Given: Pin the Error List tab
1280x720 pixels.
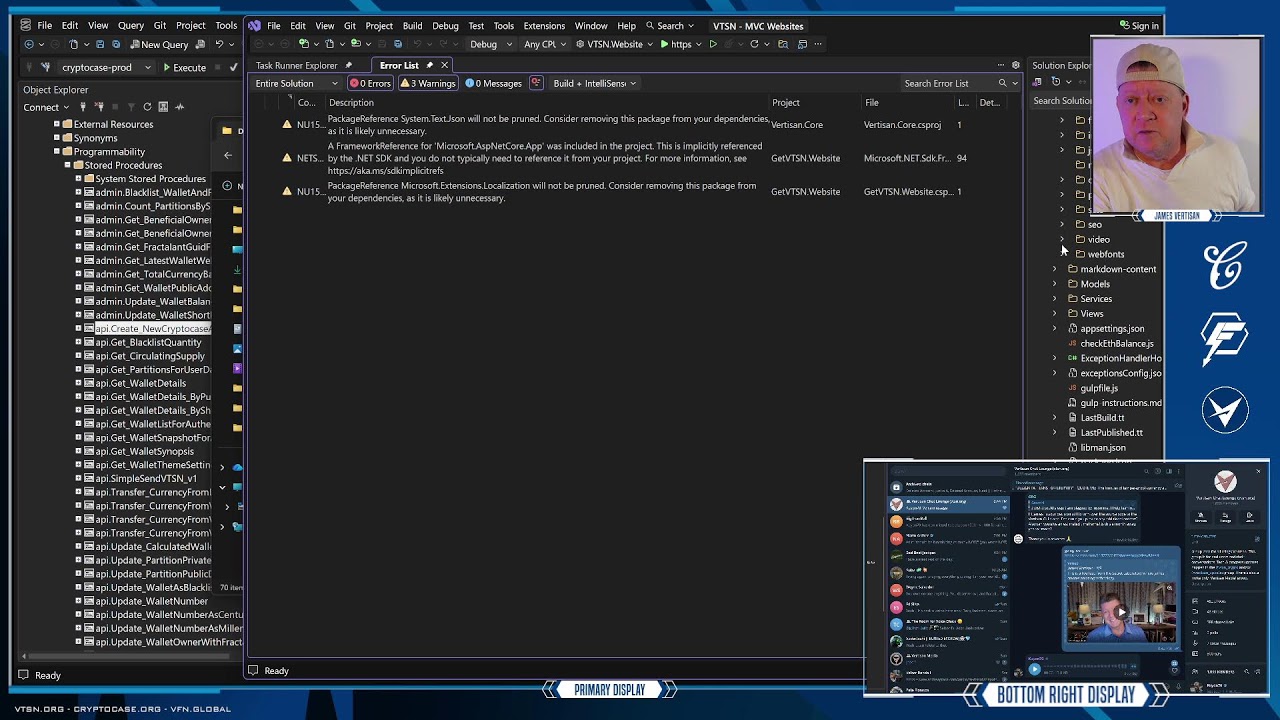Looking at the screenshot, I should coord(430,65).
